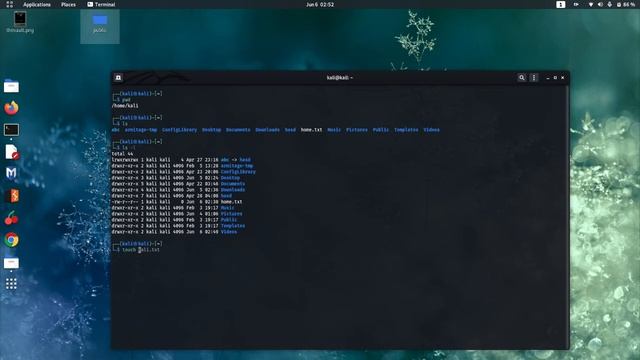Viewport: 640px width, 360px height.
Task: Click the 'total 44' line
Action: 122,154
